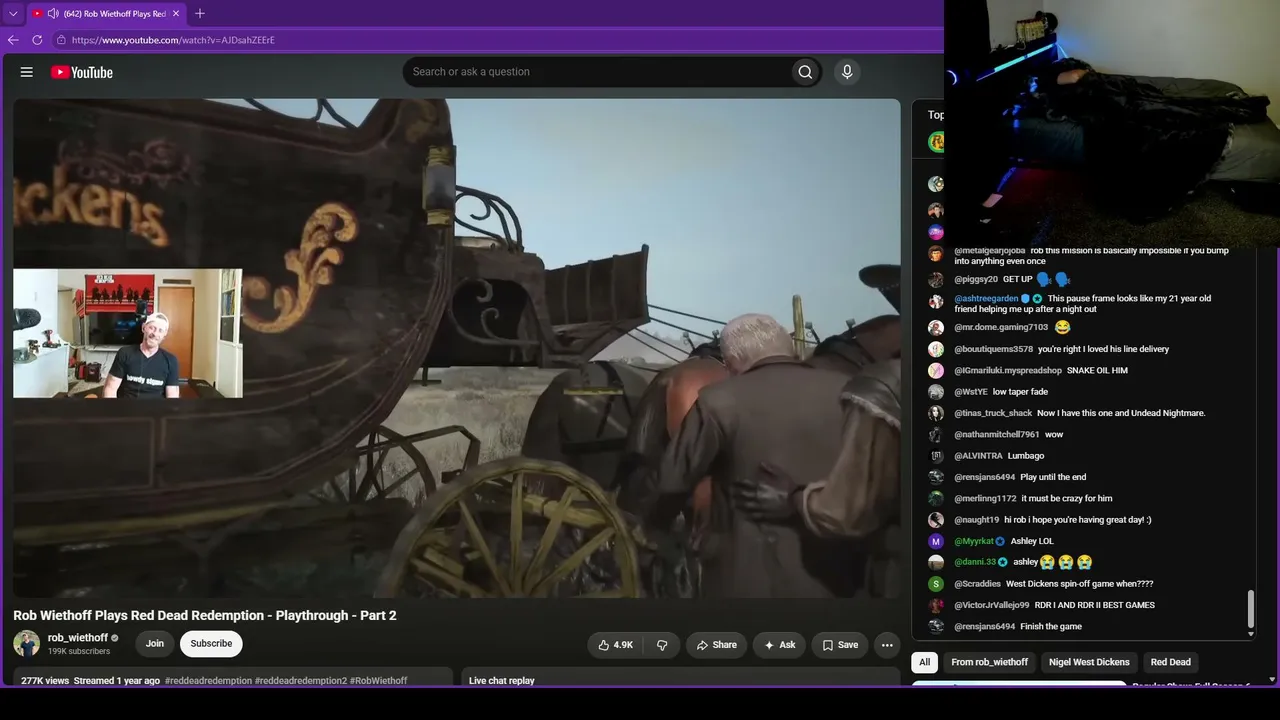1280x720 pixels.
Task: Open @VictorJrVallejo99's chat avatar
Action: [936, 605]
